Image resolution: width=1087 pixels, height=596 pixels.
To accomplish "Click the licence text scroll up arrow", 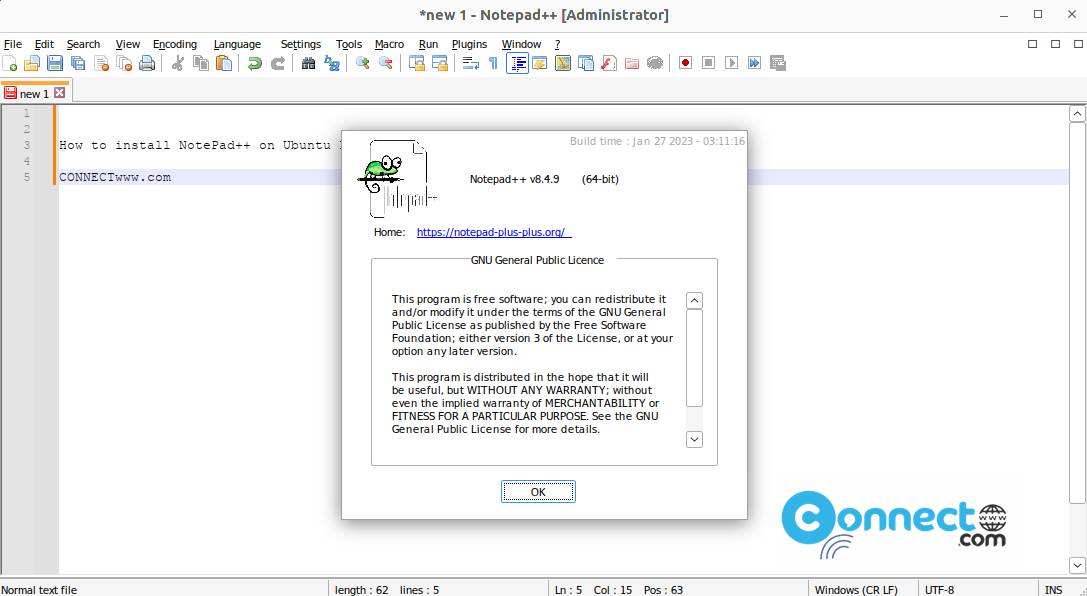I will point(694,300).
